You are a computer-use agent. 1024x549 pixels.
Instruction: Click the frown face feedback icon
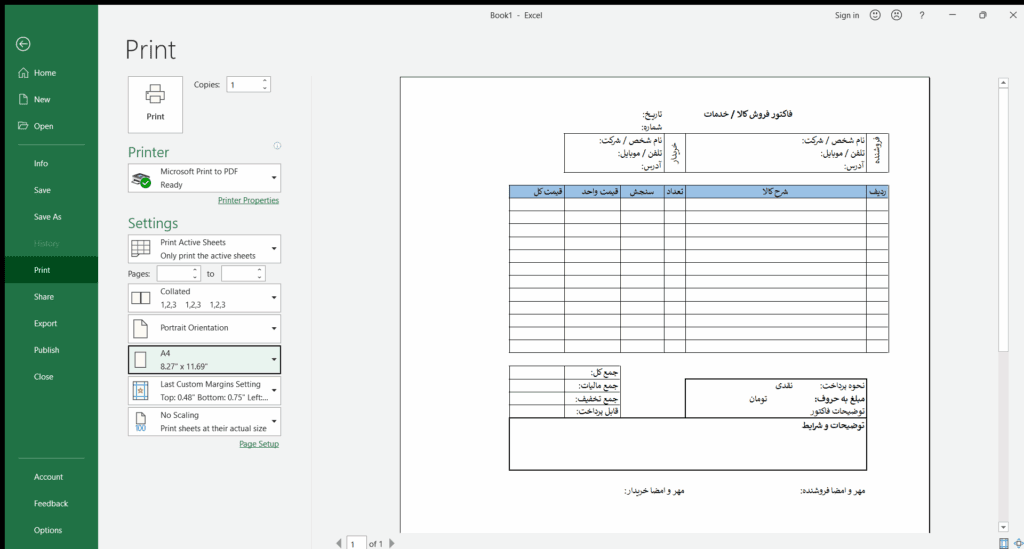point(896,15)
